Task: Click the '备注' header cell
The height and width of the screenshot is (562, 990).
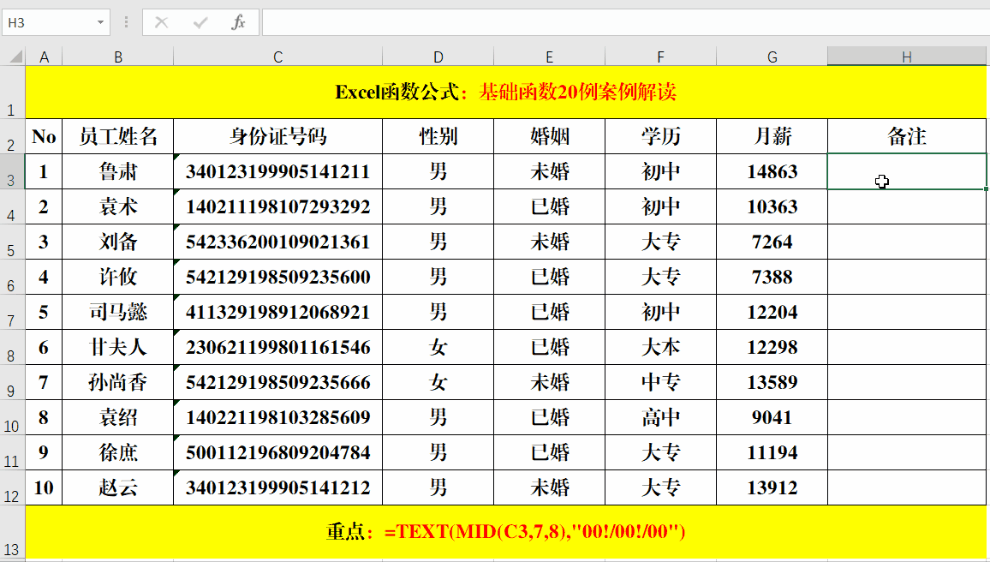Action: coord(907,136)
